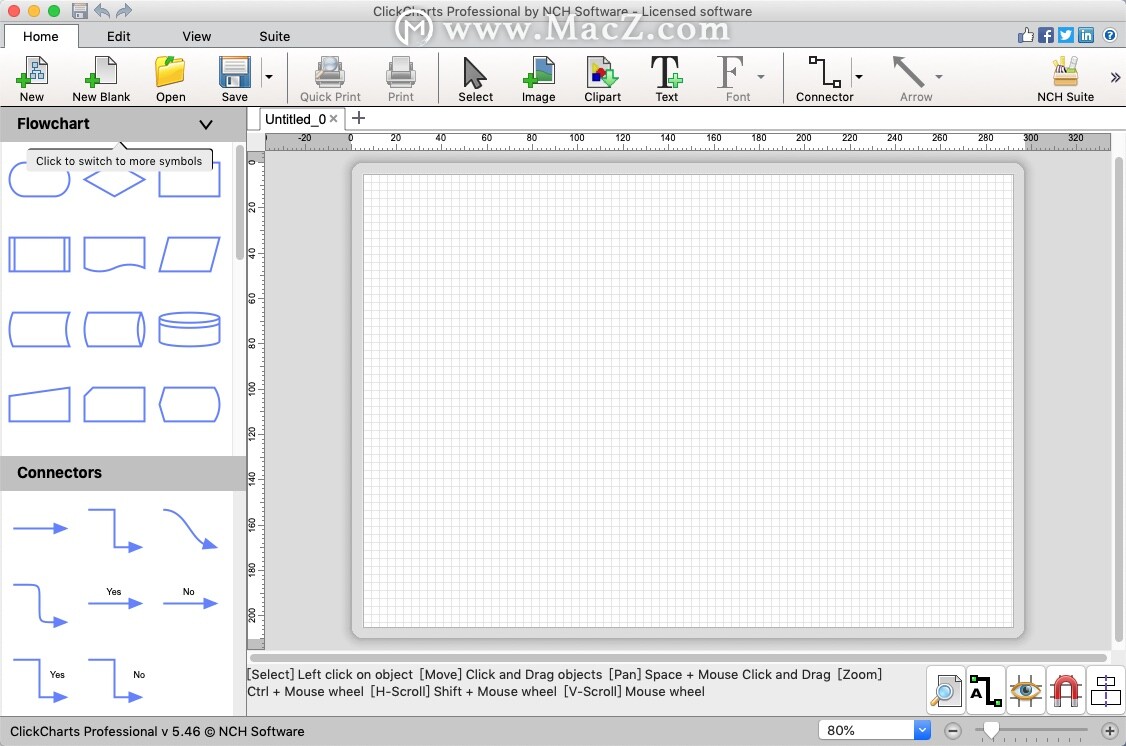1126x746 pixels.
Task: Pick the parallelogram data shape
Action: click(189, 254)
